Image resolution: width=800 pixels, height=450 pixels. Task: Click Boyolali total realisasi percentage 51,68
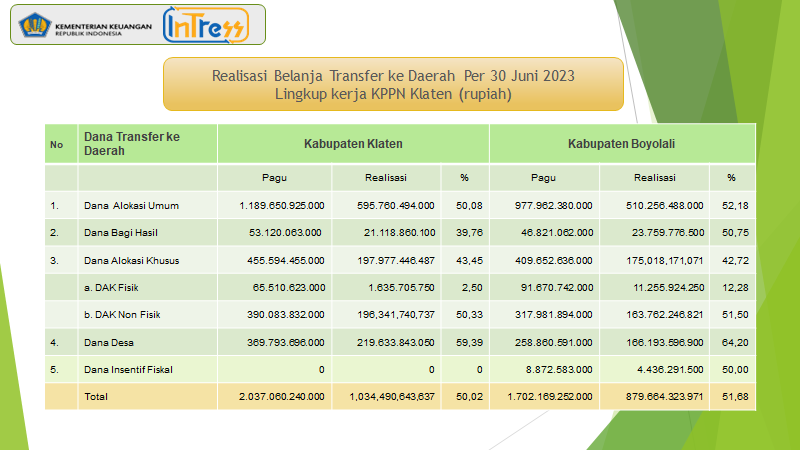click(x=731, y=397)
